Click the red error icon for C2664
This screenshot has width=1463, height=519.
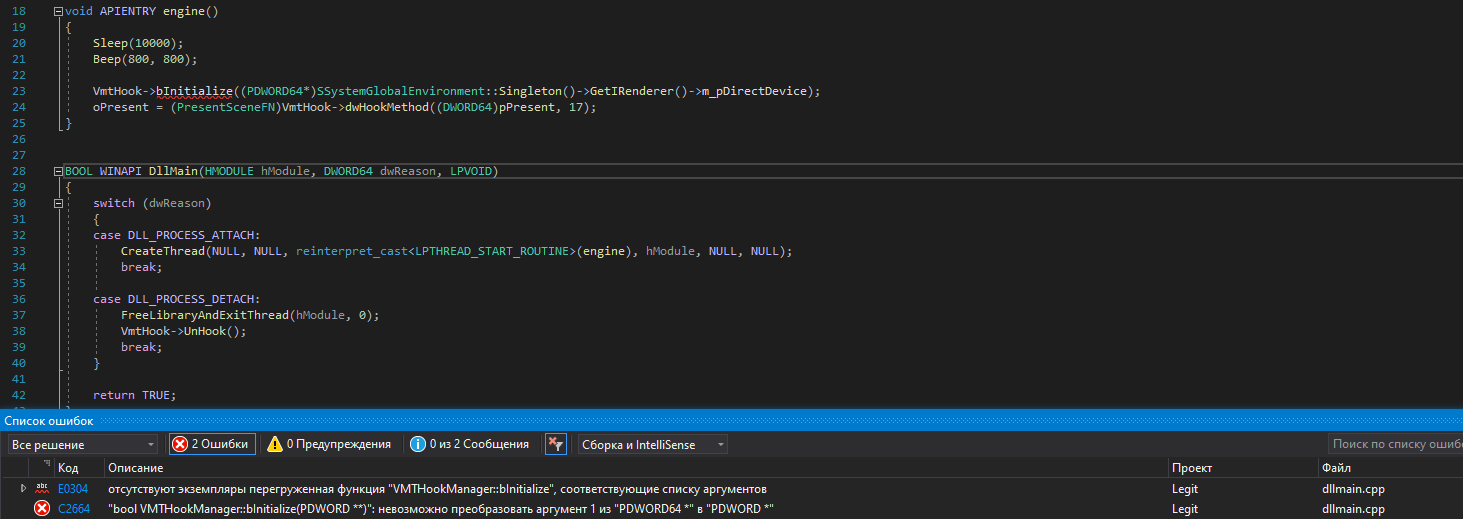coord(42,509)
